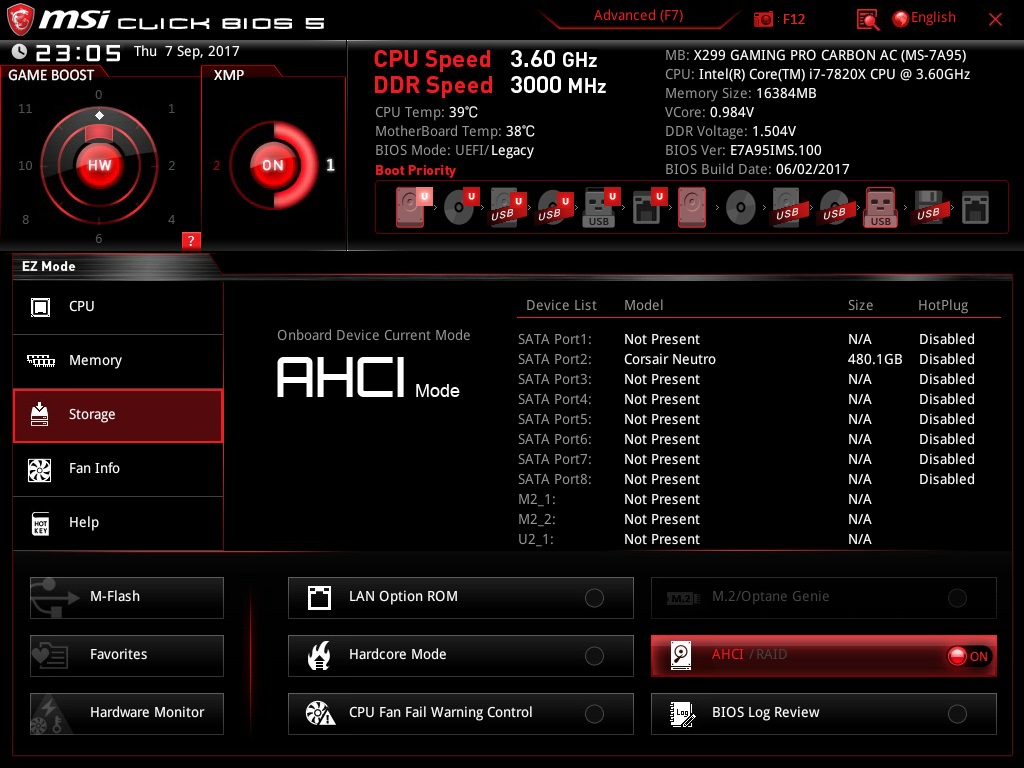Click the Game Boost HW dial
Image resolution: width=1024 pixels, height=768 pixels.
coord(99,165)
